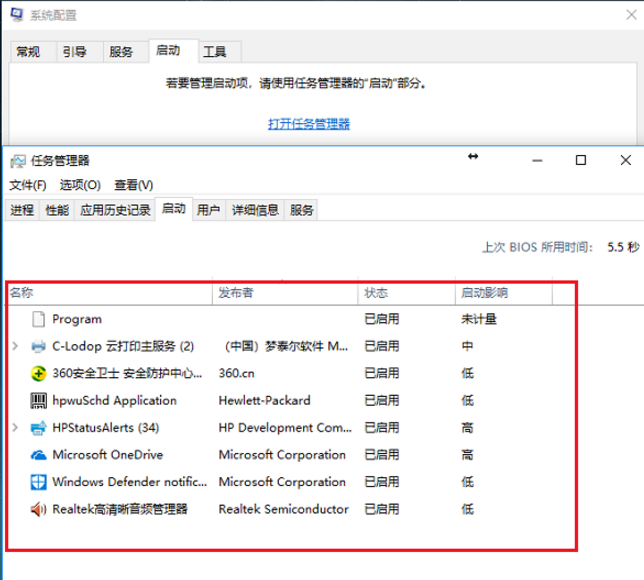This screenshot has height=580, width=644.
Task: Open the 查看(V) menu
Action: click(133, 185)
